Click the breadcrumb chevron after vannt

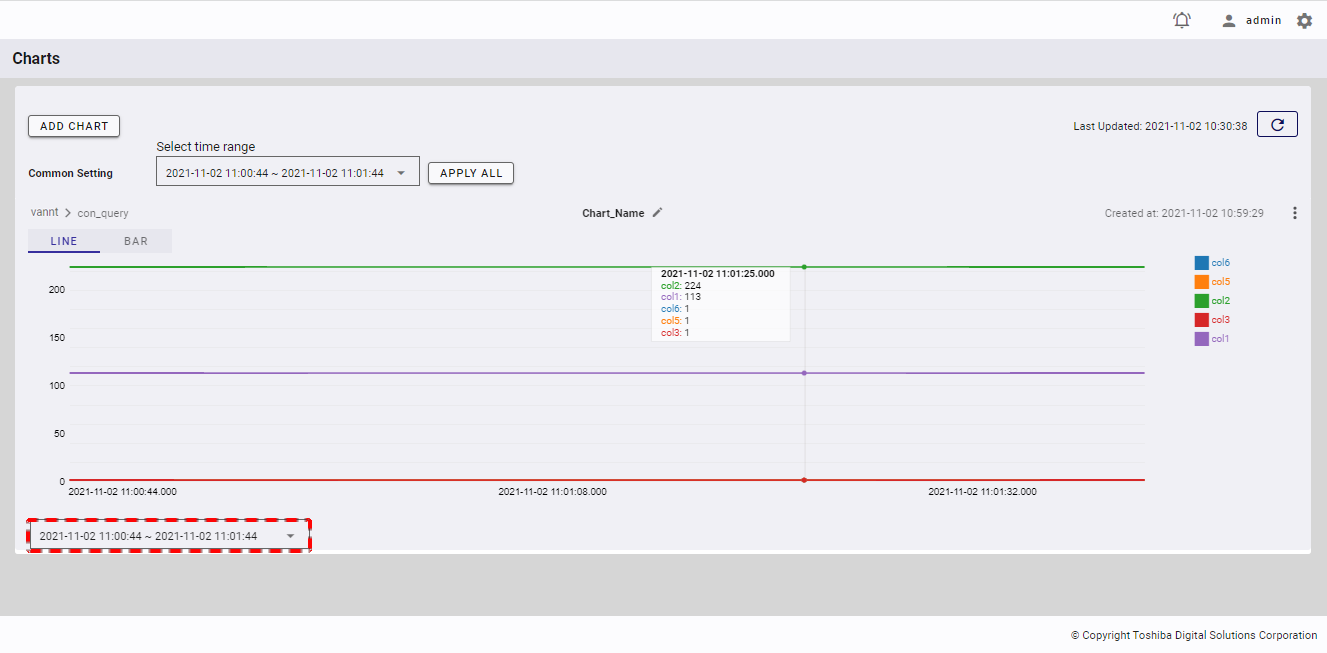tap(68, 213)
